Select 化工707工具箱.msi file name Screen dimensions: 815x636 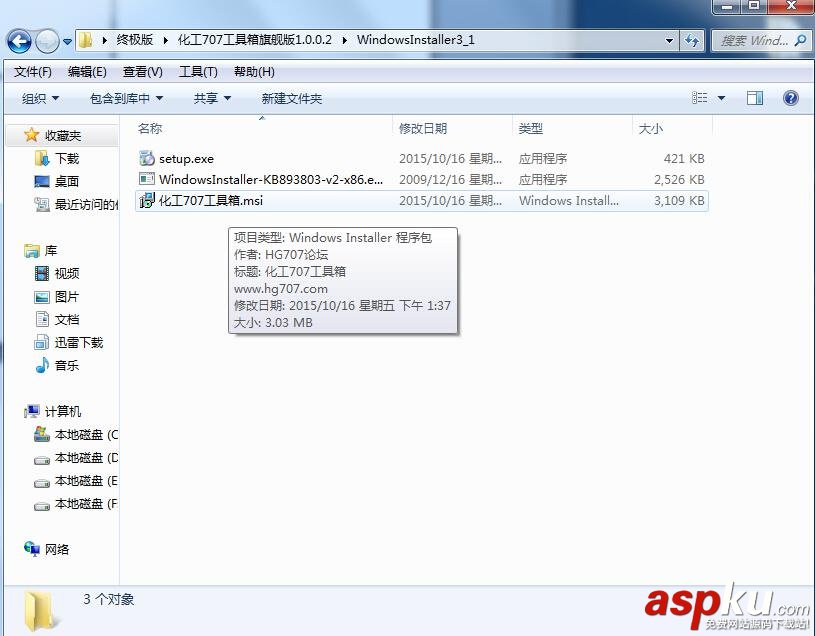coord(211,201)
